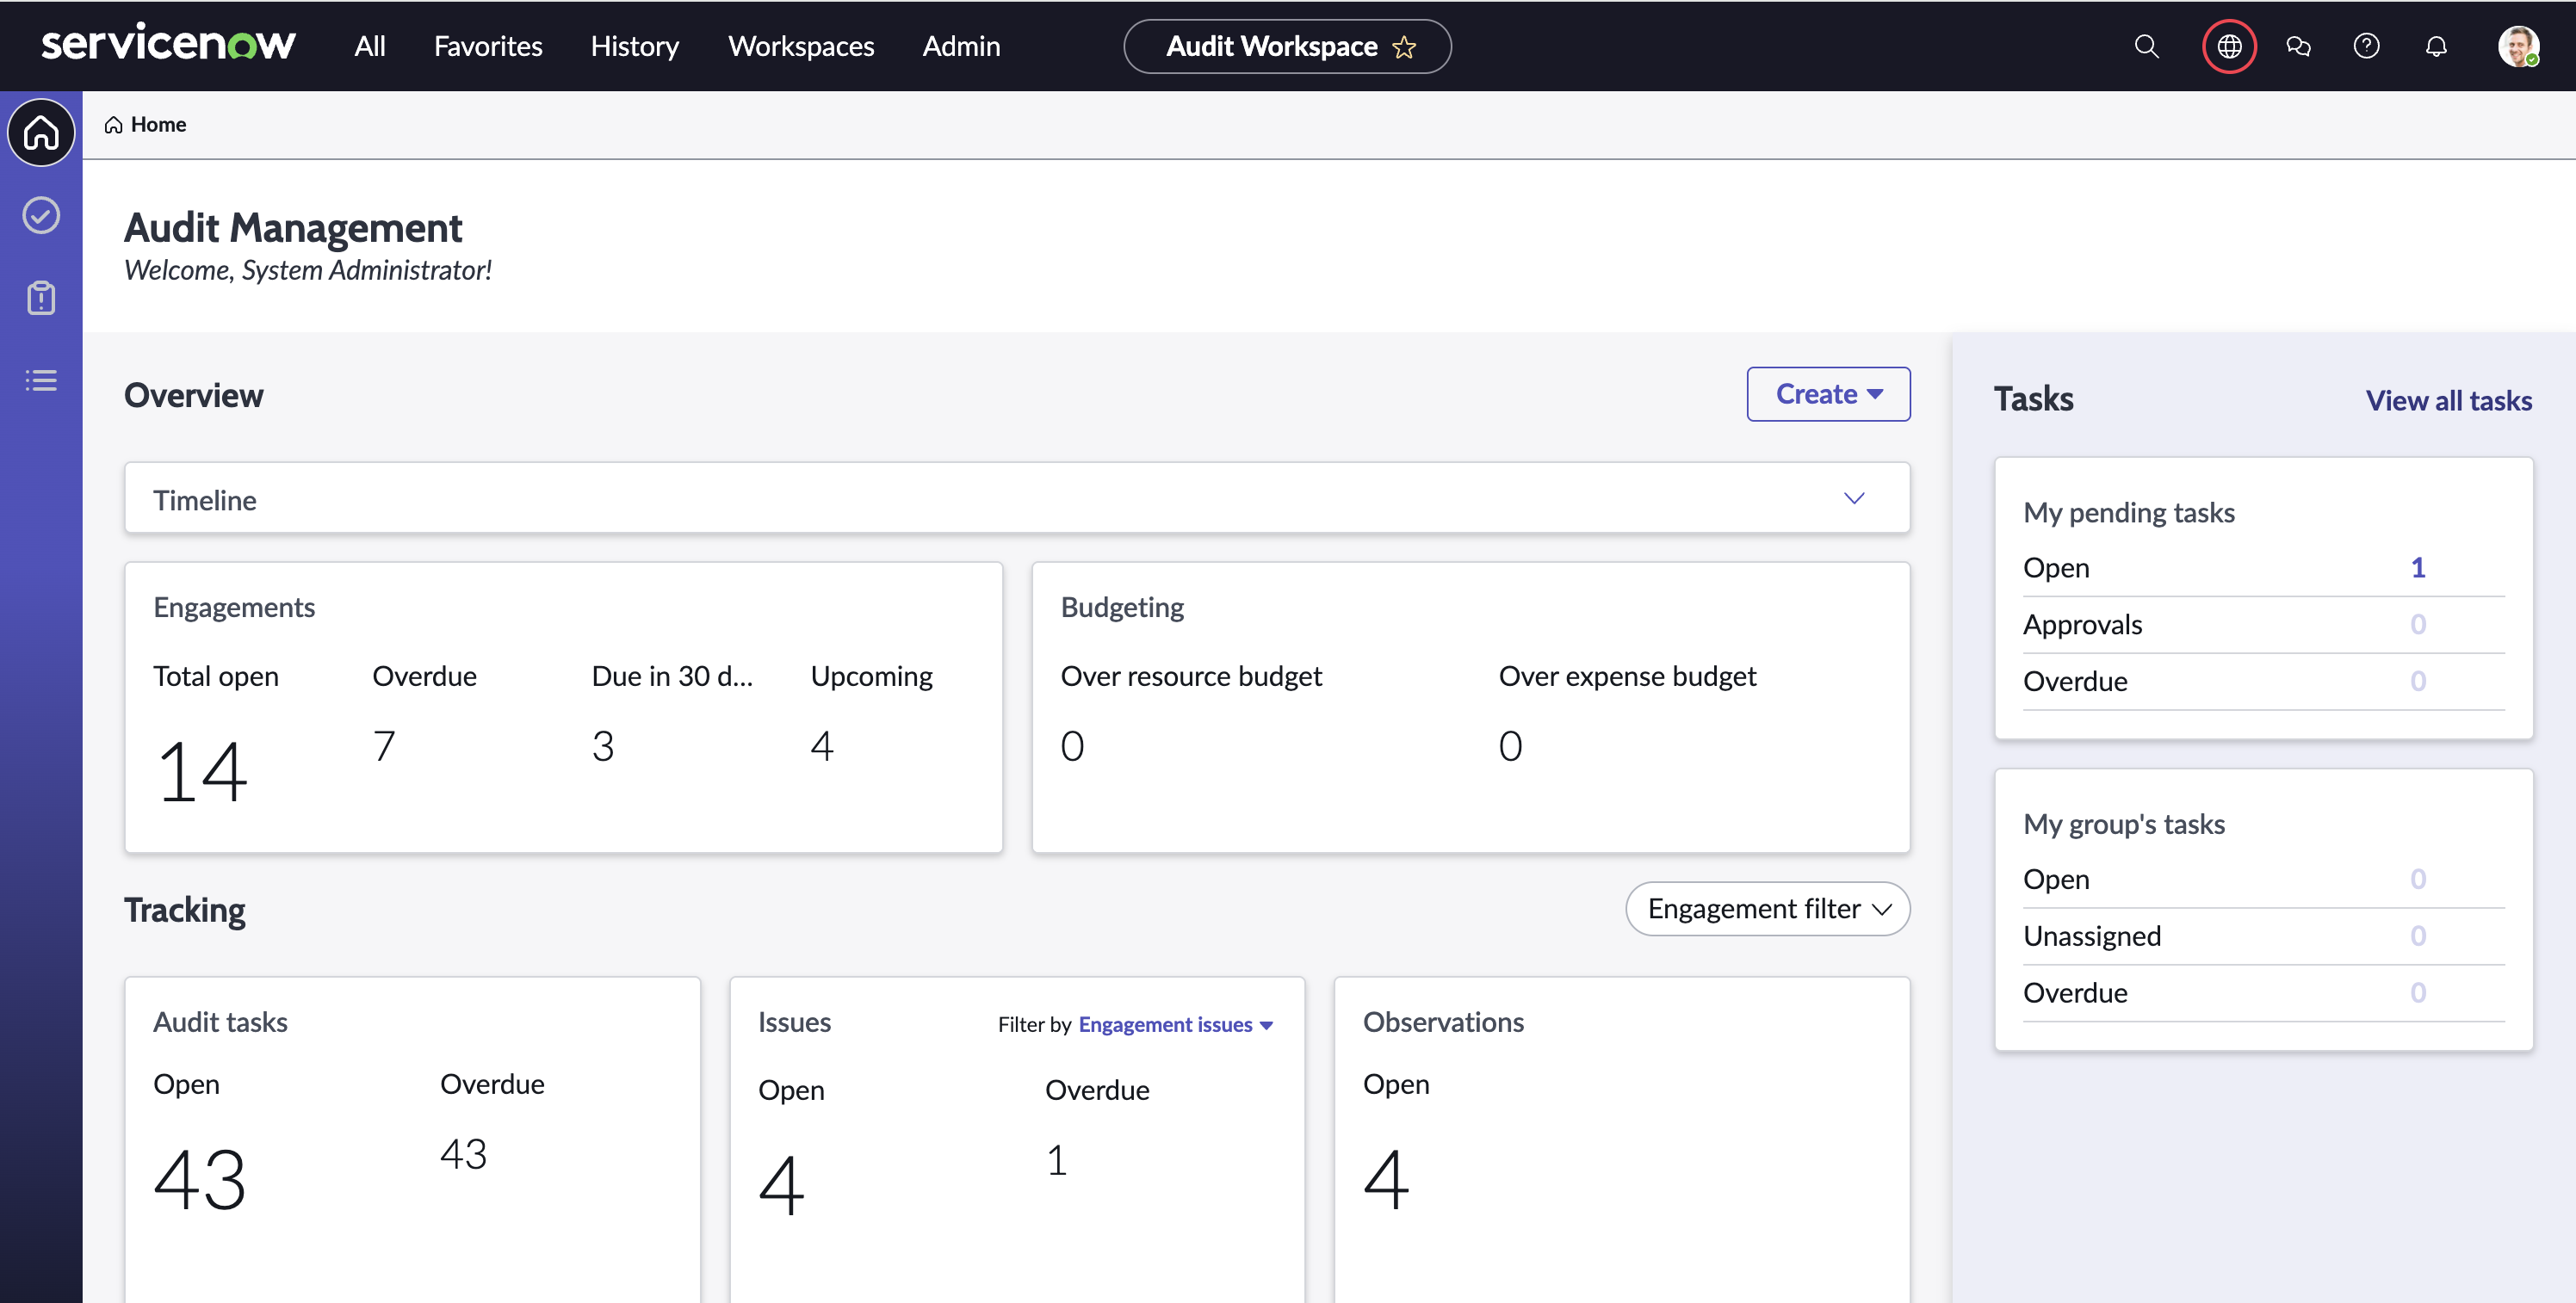The width and height of the screenshot is (2576, 1303).
Task: Change Issues filter Engagement issues dropdown
Action: point(1175,1024)
